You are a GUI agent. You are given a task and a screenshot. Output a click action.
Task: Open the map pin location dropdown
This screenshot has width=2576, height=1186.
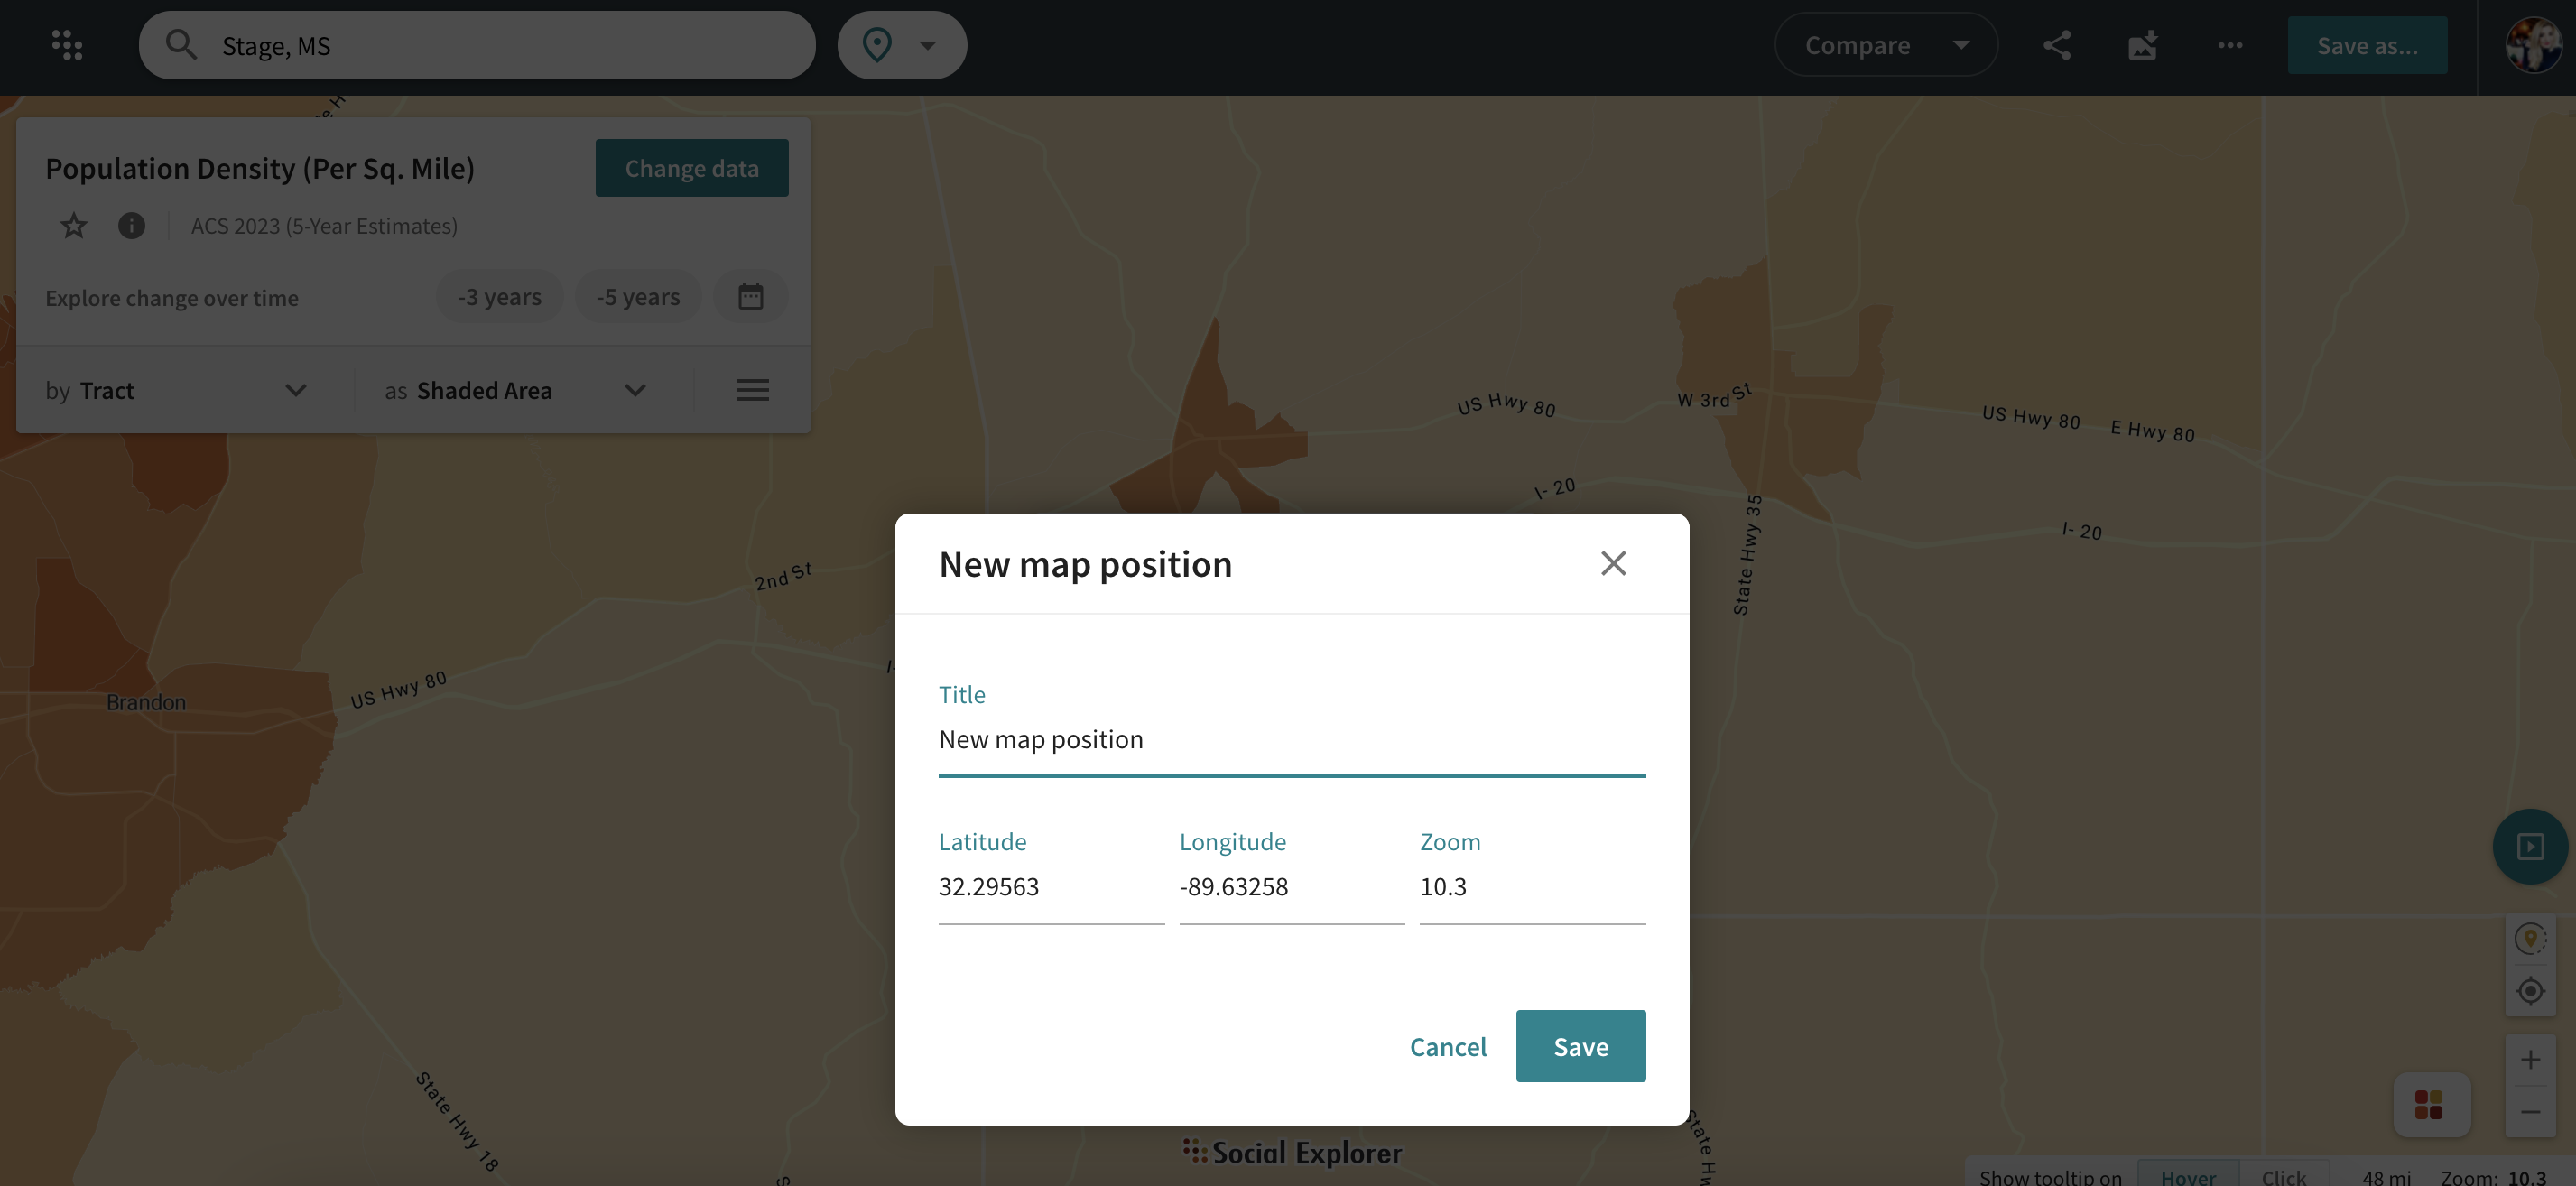tap(901, 45)
